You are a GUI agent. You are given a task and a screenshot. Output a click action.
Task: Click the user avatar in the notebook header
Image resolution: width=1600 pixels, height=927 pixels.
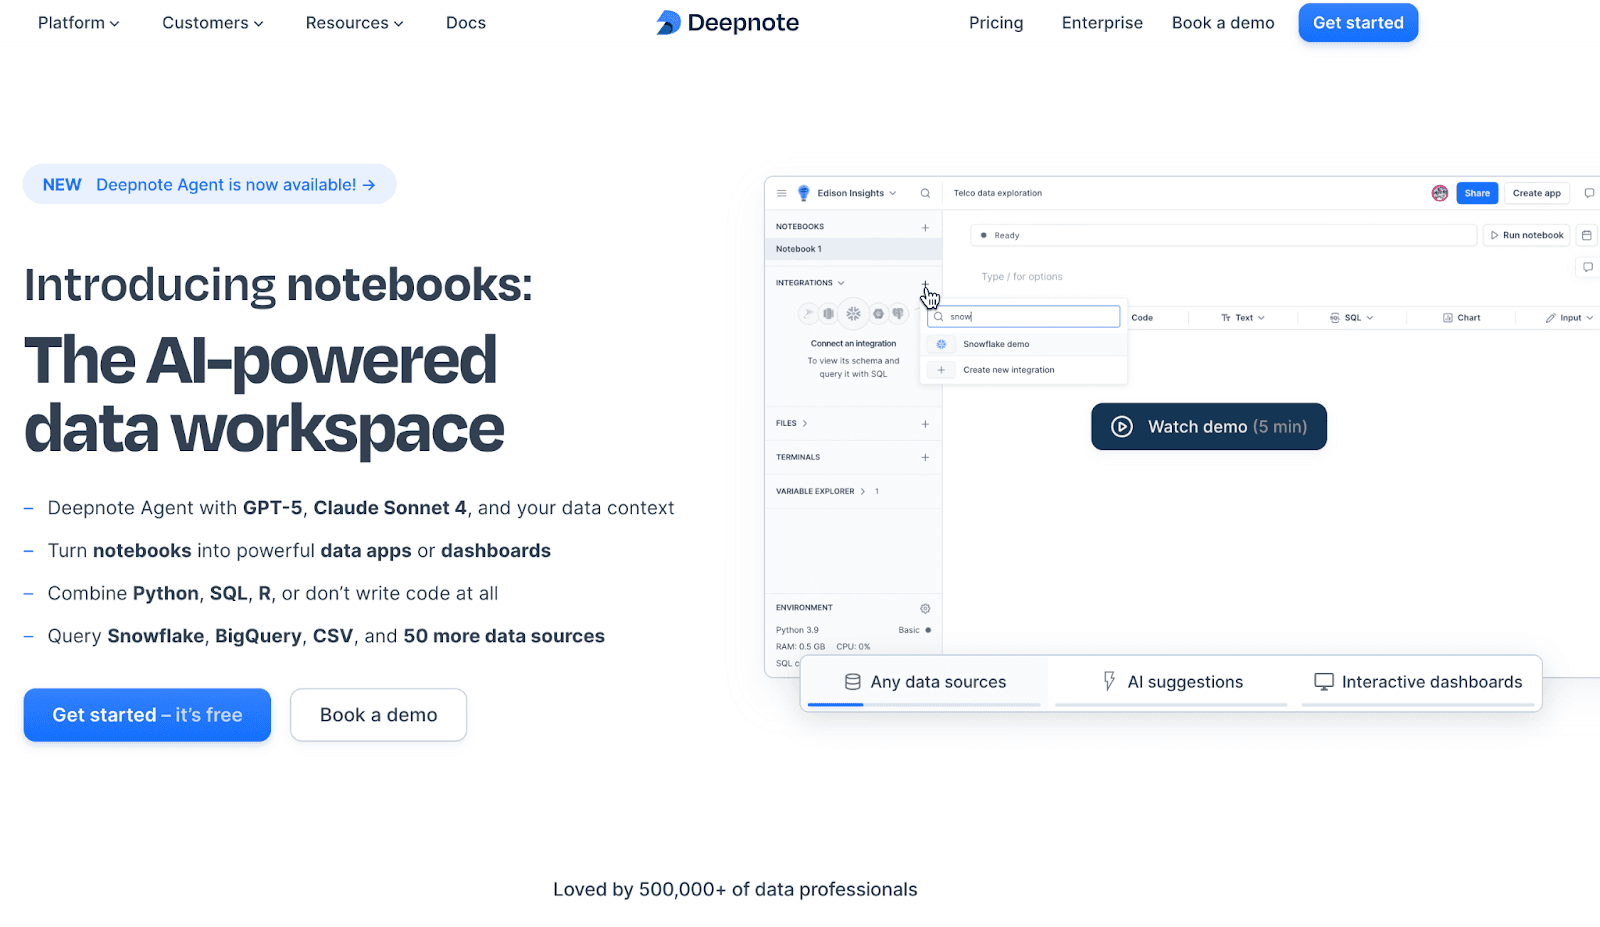tap(1440, 193)
